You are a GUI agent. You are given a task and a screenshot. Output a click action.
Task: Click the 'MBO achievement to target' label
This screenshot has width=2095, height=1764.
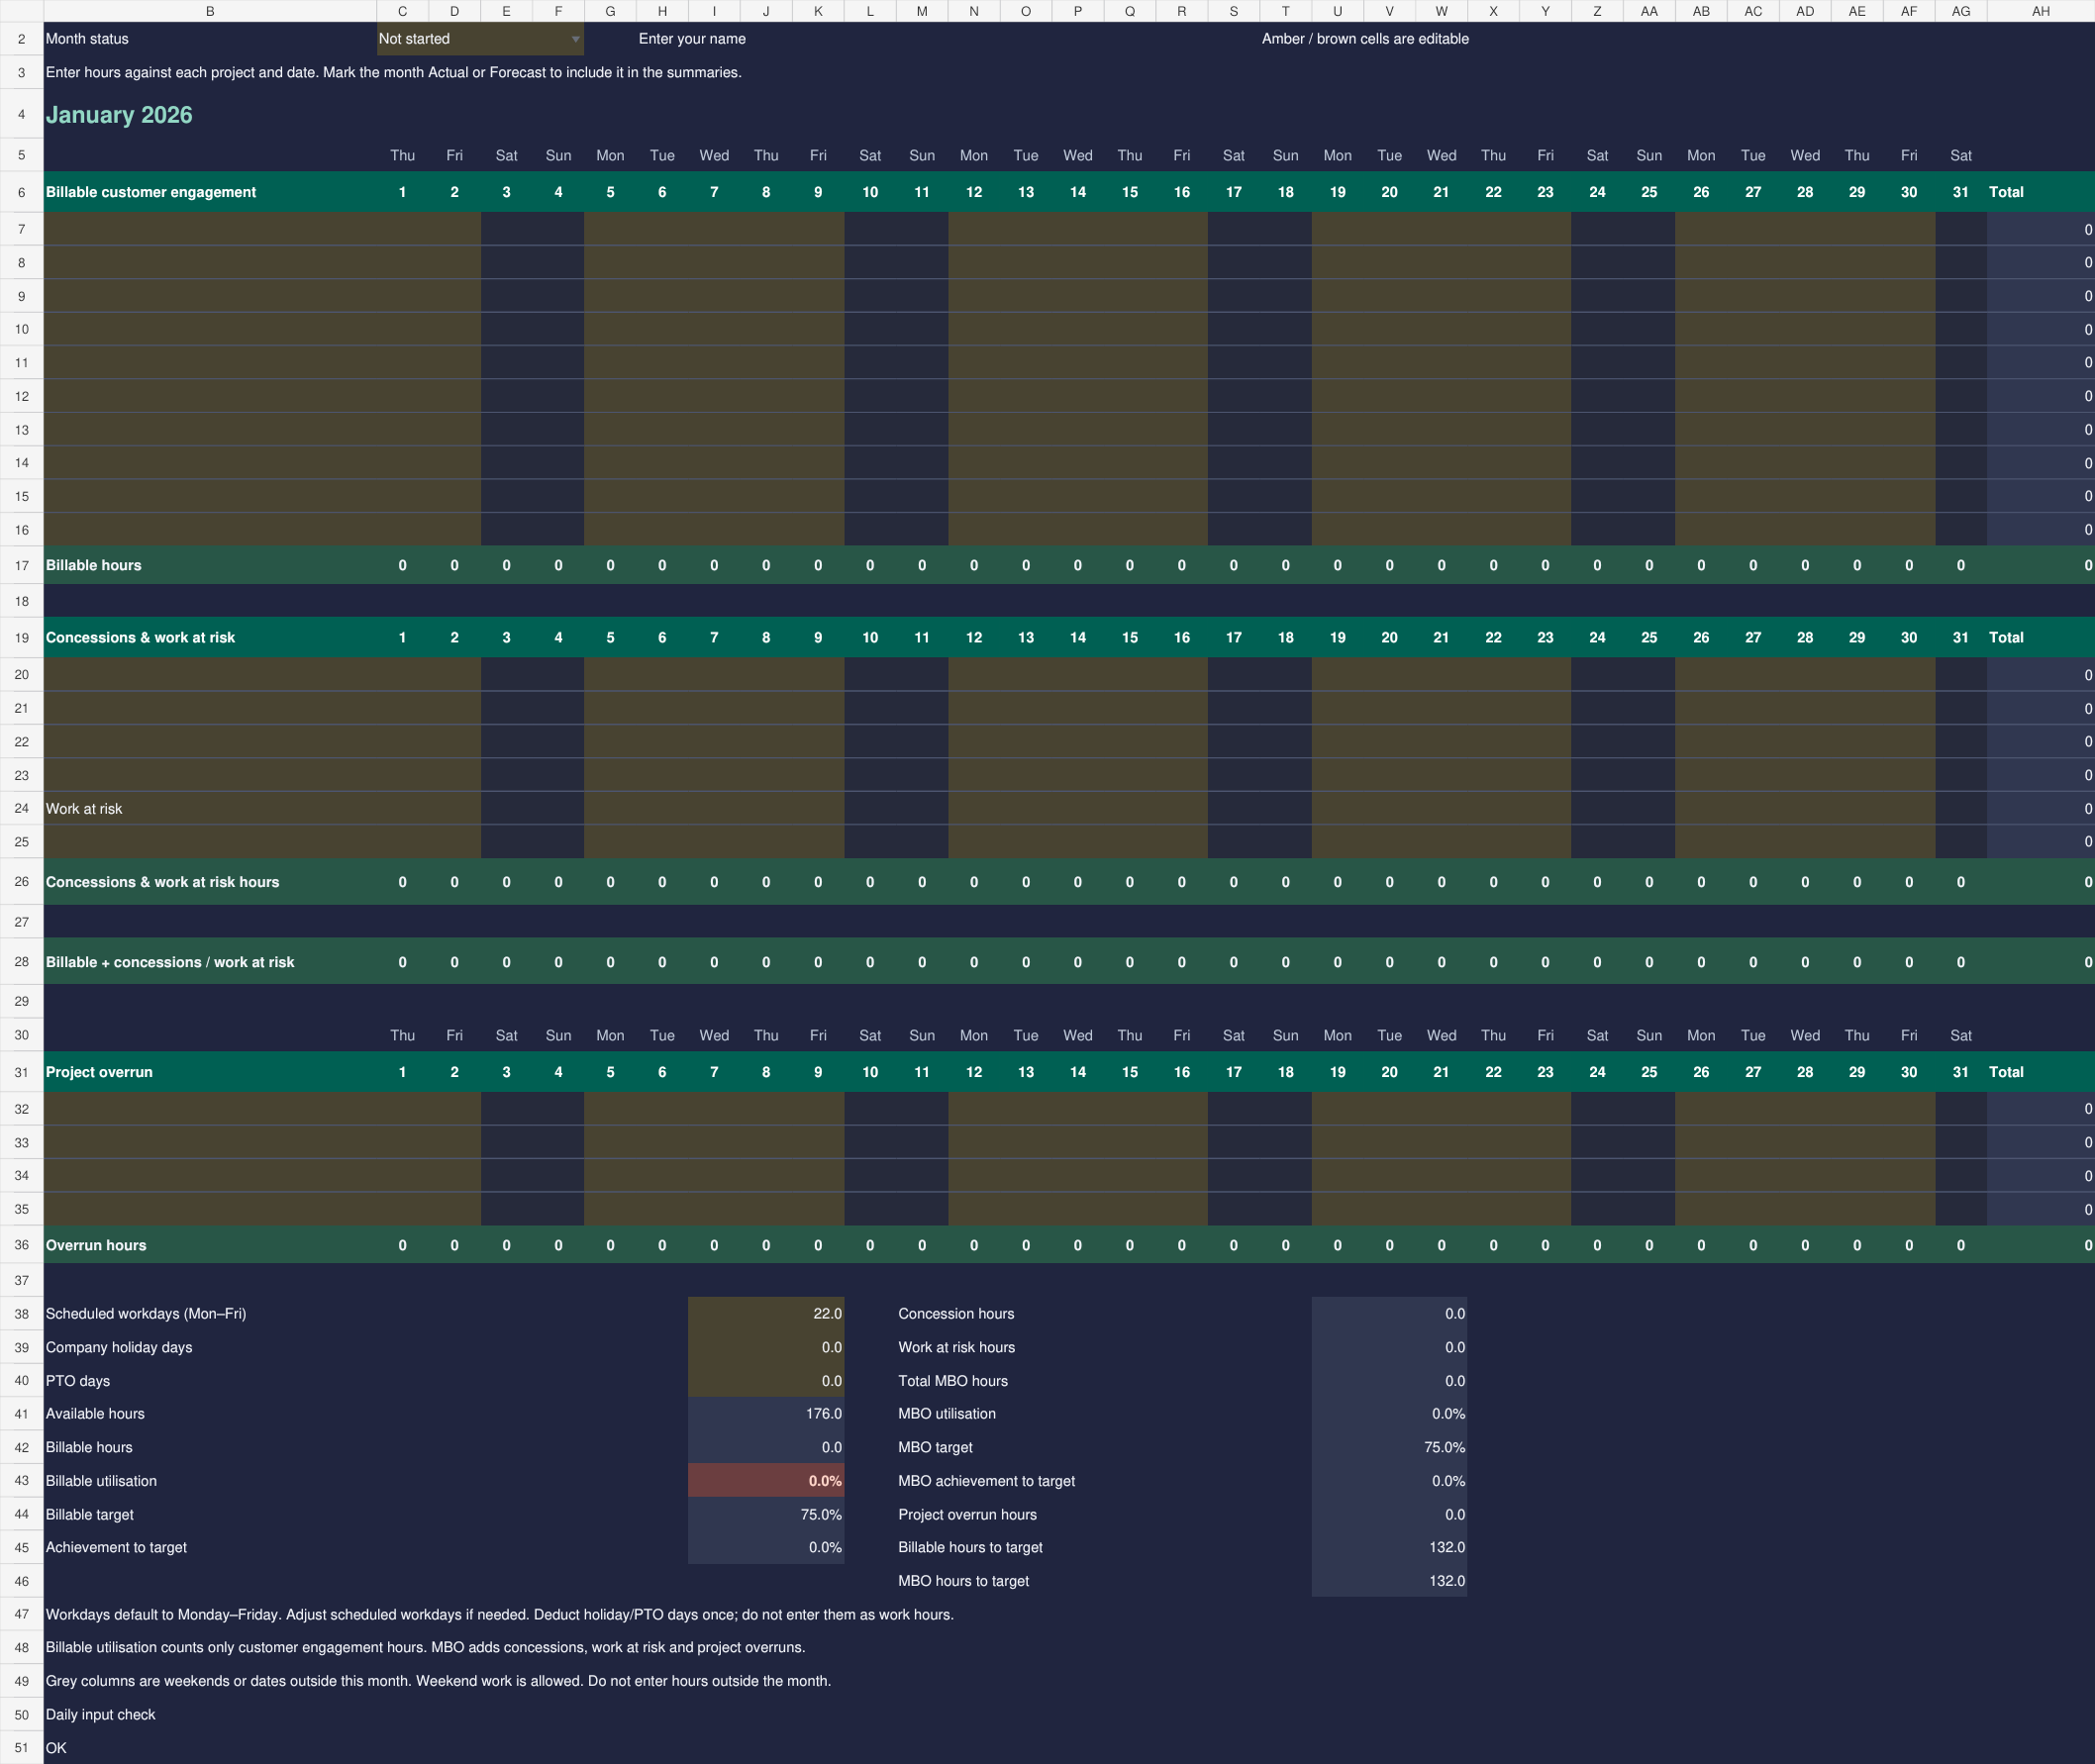point(986,1481)
